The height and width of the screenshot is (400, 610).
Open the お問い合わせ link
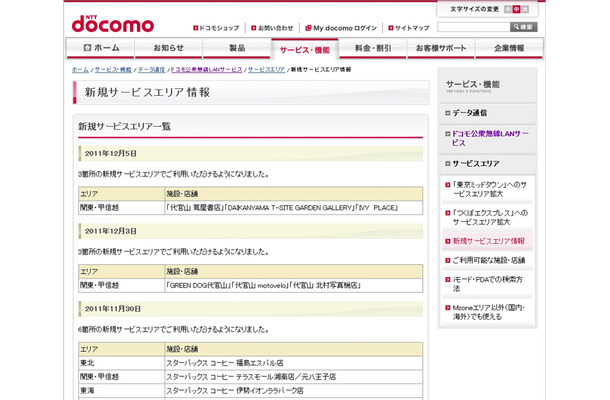tap(272, 28)
